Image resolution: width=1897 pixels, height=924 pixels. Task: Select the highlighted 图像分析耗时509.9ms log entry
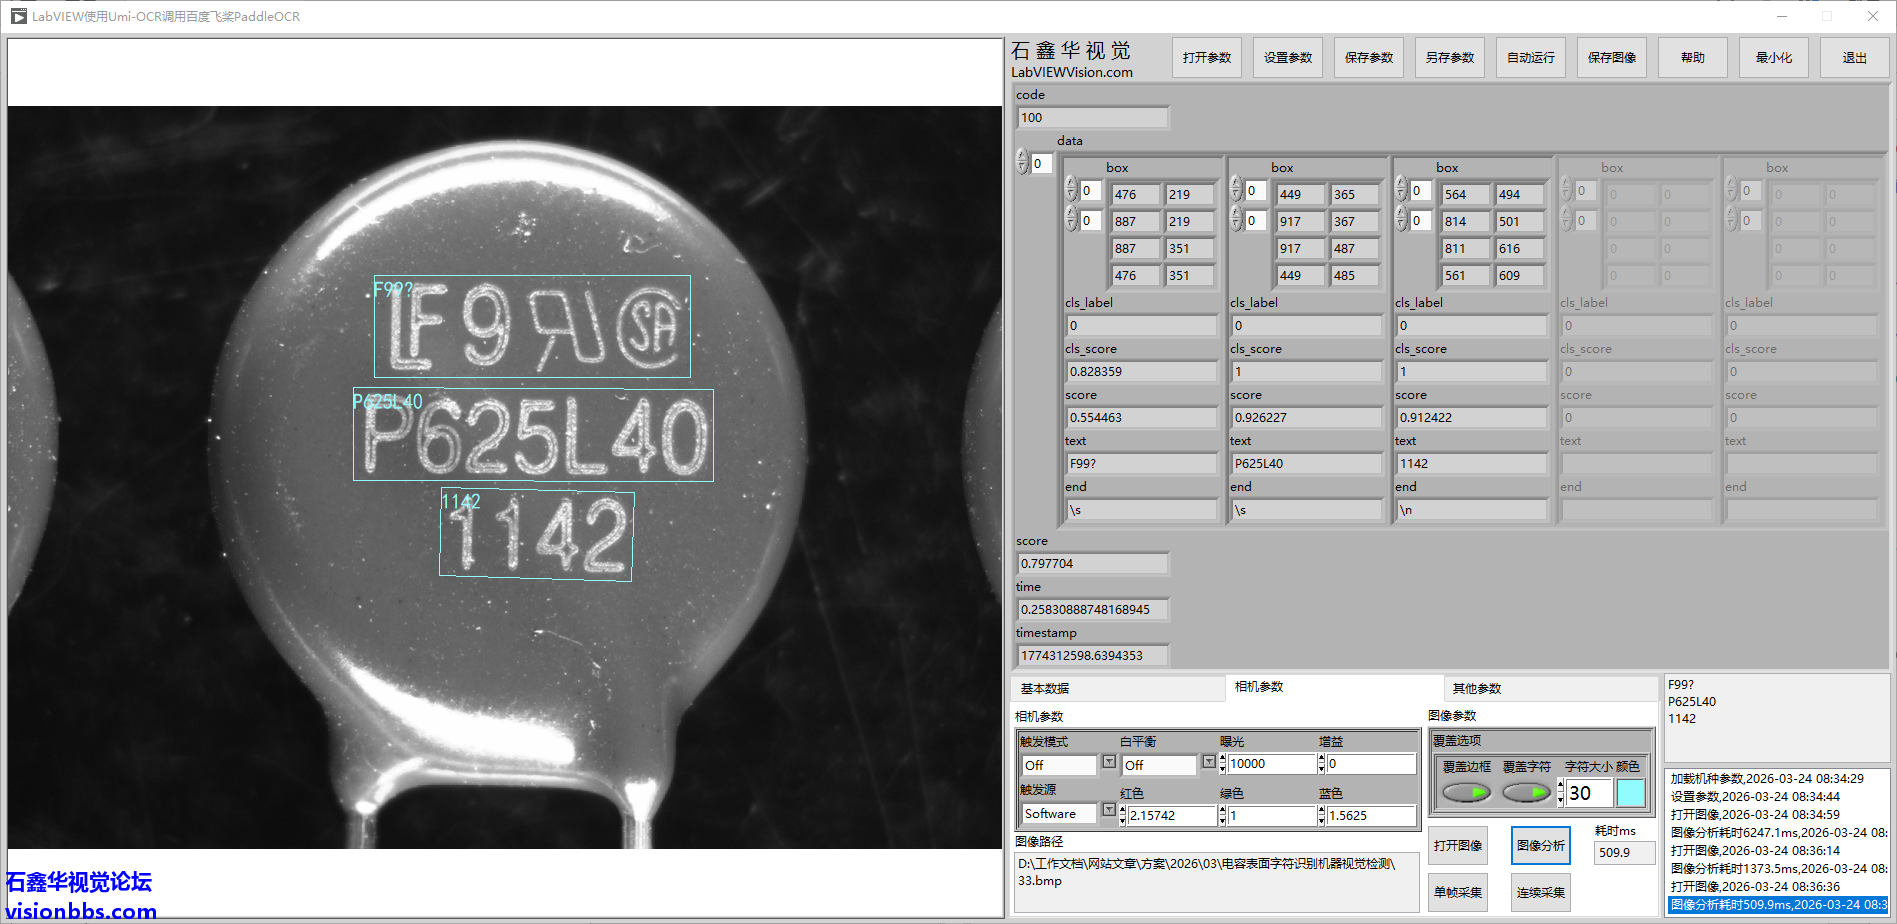coord(1777,905)
